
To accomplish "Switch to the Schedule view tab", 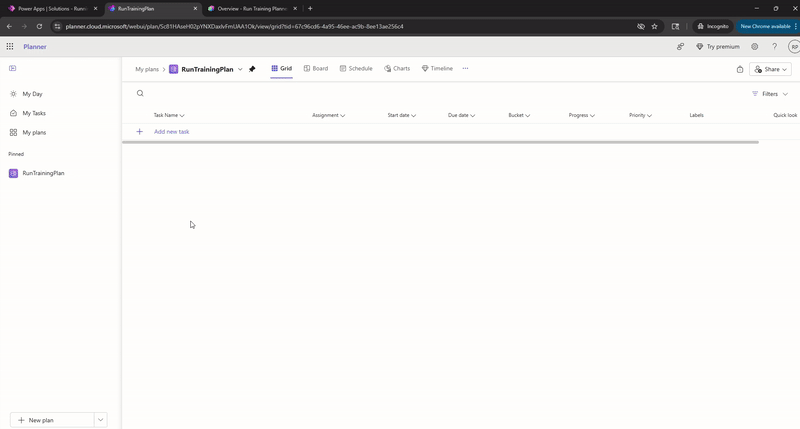I will pyautogui.click(x=356, y=69).
